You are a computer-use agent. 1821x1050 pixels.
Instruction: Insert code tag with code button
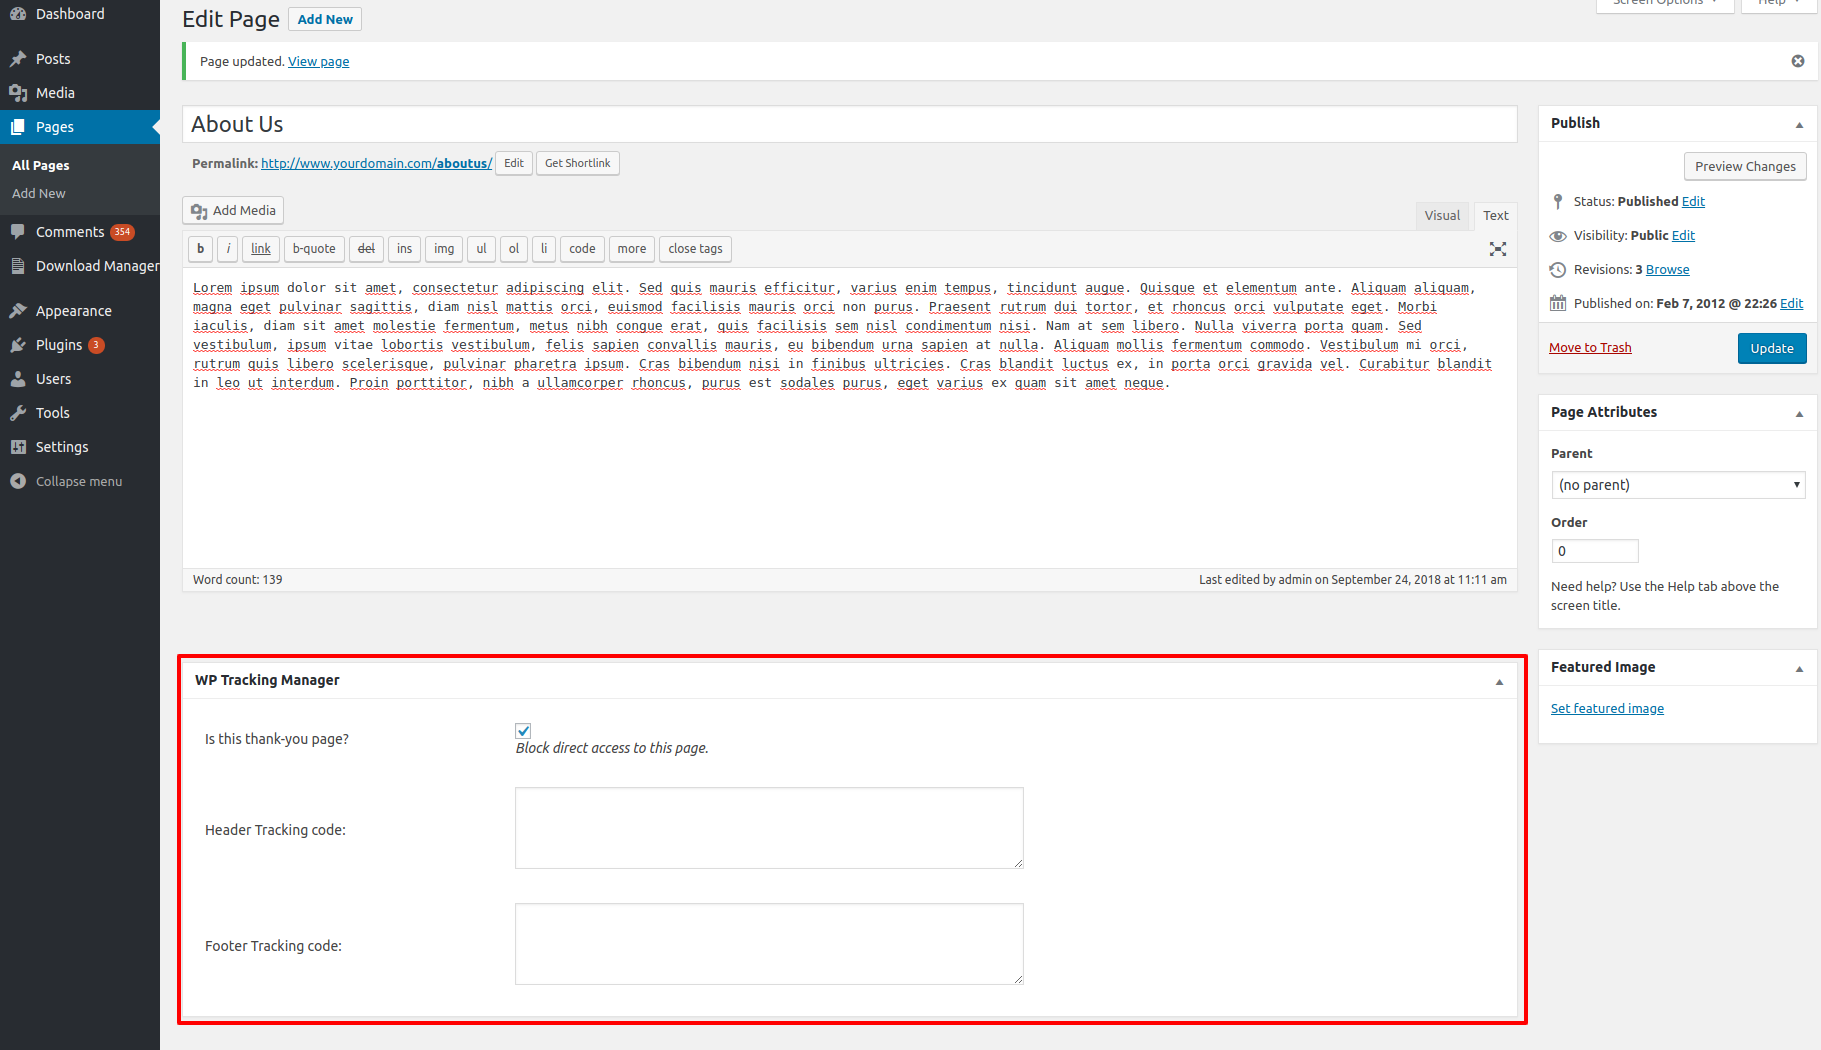[x=582, y=249]
